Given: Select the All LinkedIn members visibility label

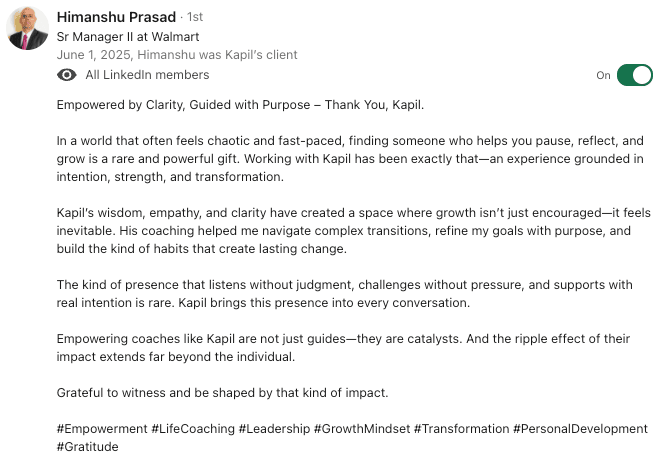Looking at the screenshot, I should pyautogui.click(x=147, y=75).
